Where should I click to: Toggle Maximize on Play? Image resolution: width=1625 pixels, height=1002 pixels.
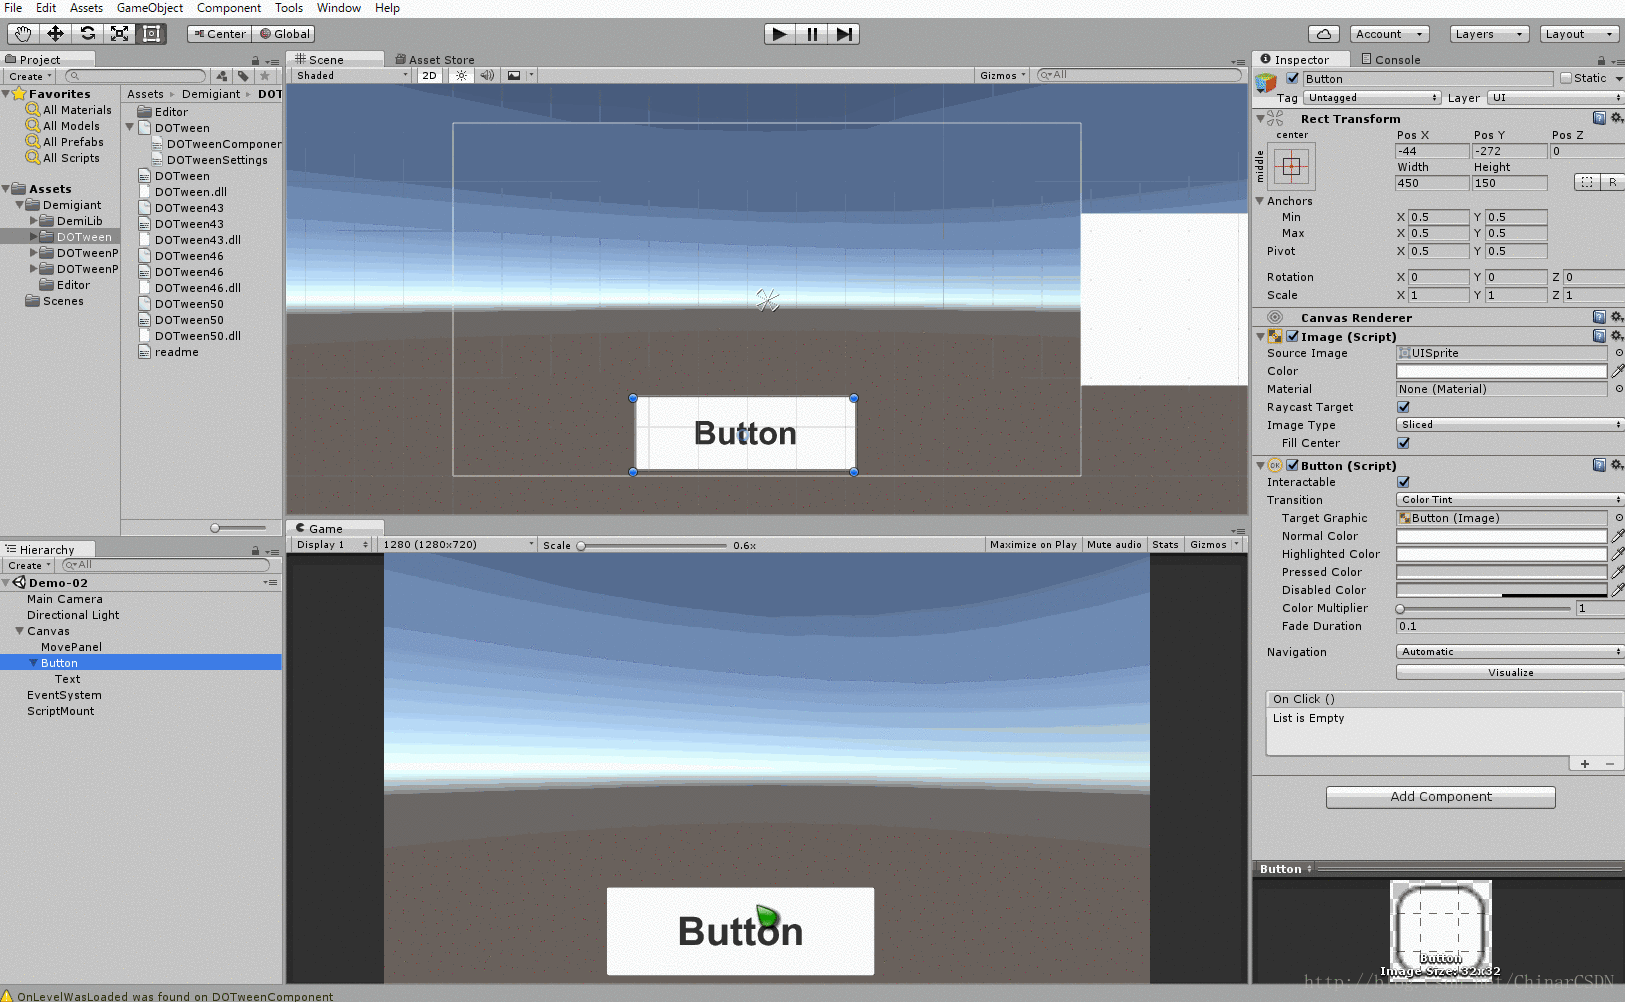click(1033, 545)
